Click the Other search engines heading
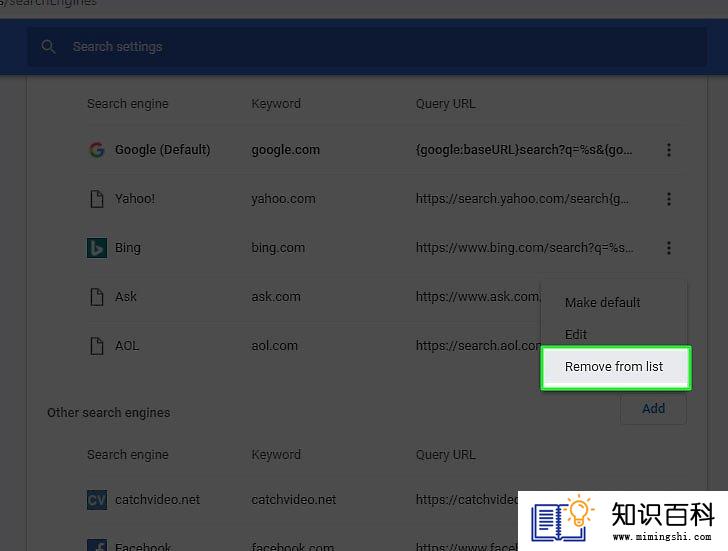 coord(109,413)
